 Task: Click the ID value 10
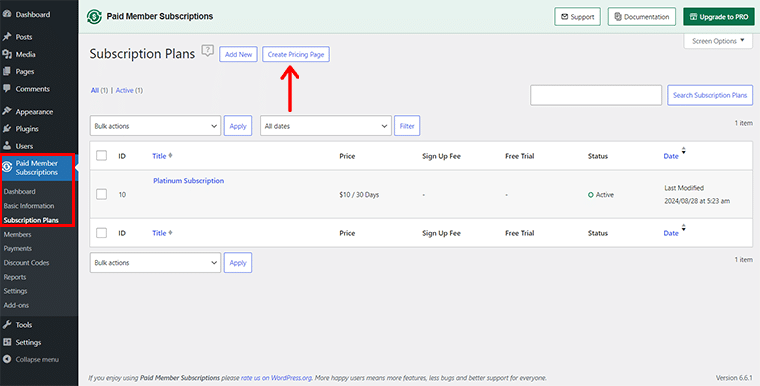click(x=122, y=194)
